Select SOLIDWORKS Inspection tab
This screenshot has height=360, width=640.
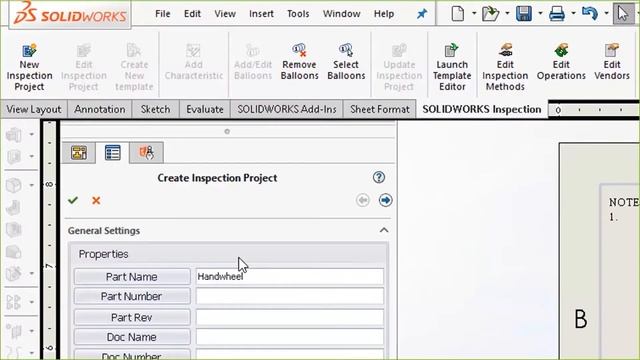[482, 109]
